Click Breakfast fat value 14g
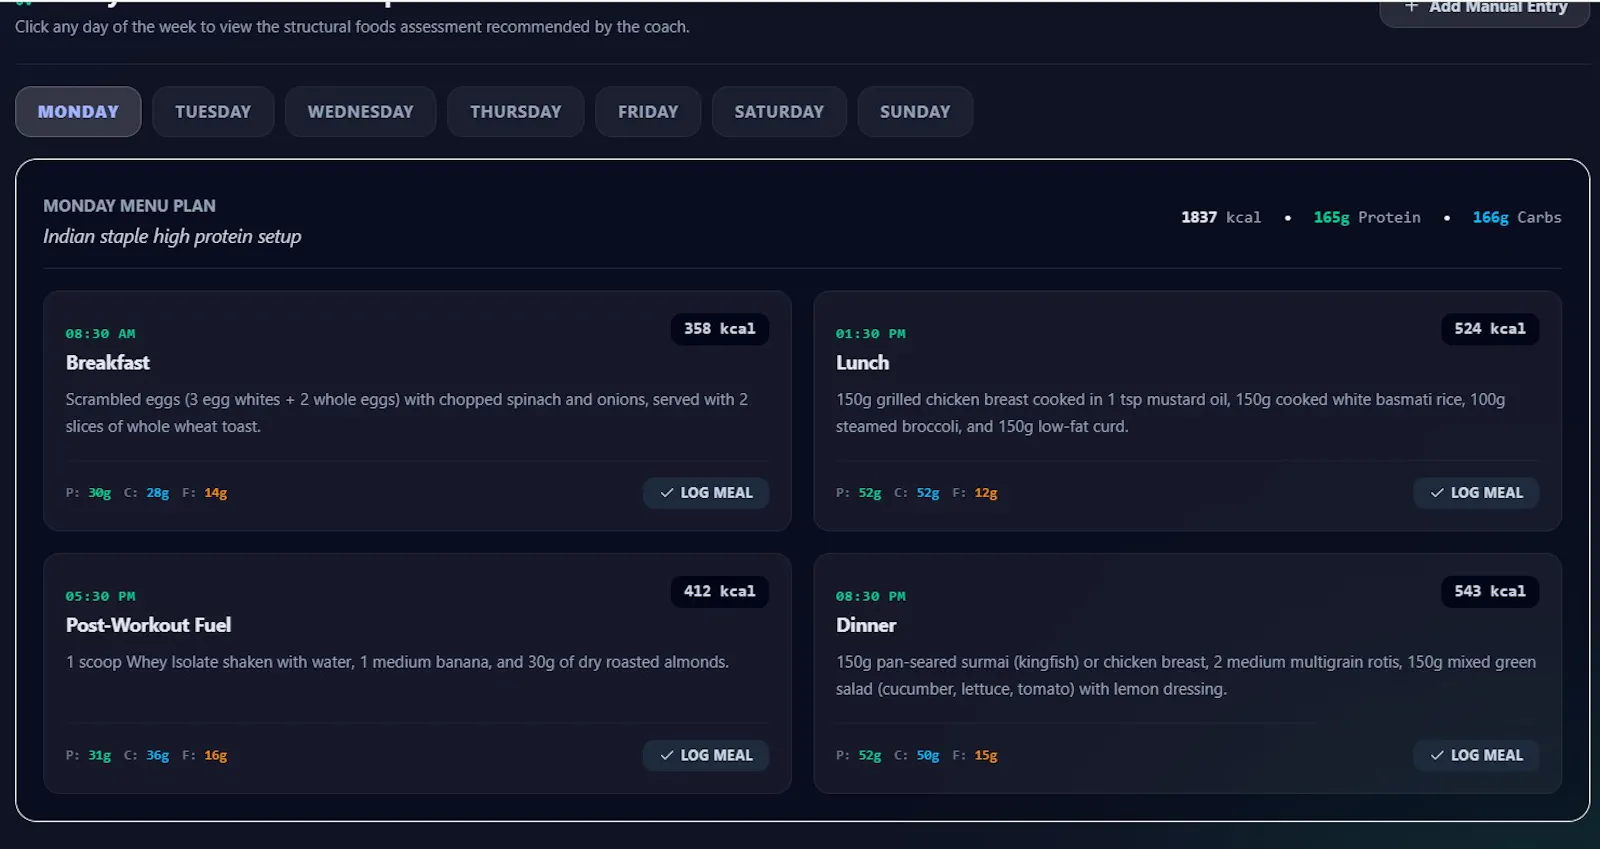 tap(216, 493)
